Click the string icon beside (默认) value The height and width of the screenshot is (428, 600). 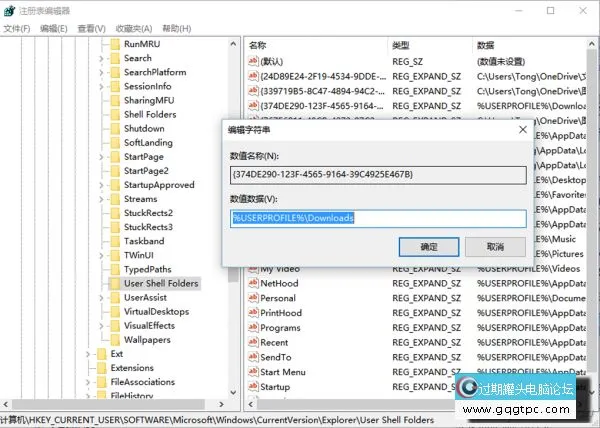[x=253, y=61]
